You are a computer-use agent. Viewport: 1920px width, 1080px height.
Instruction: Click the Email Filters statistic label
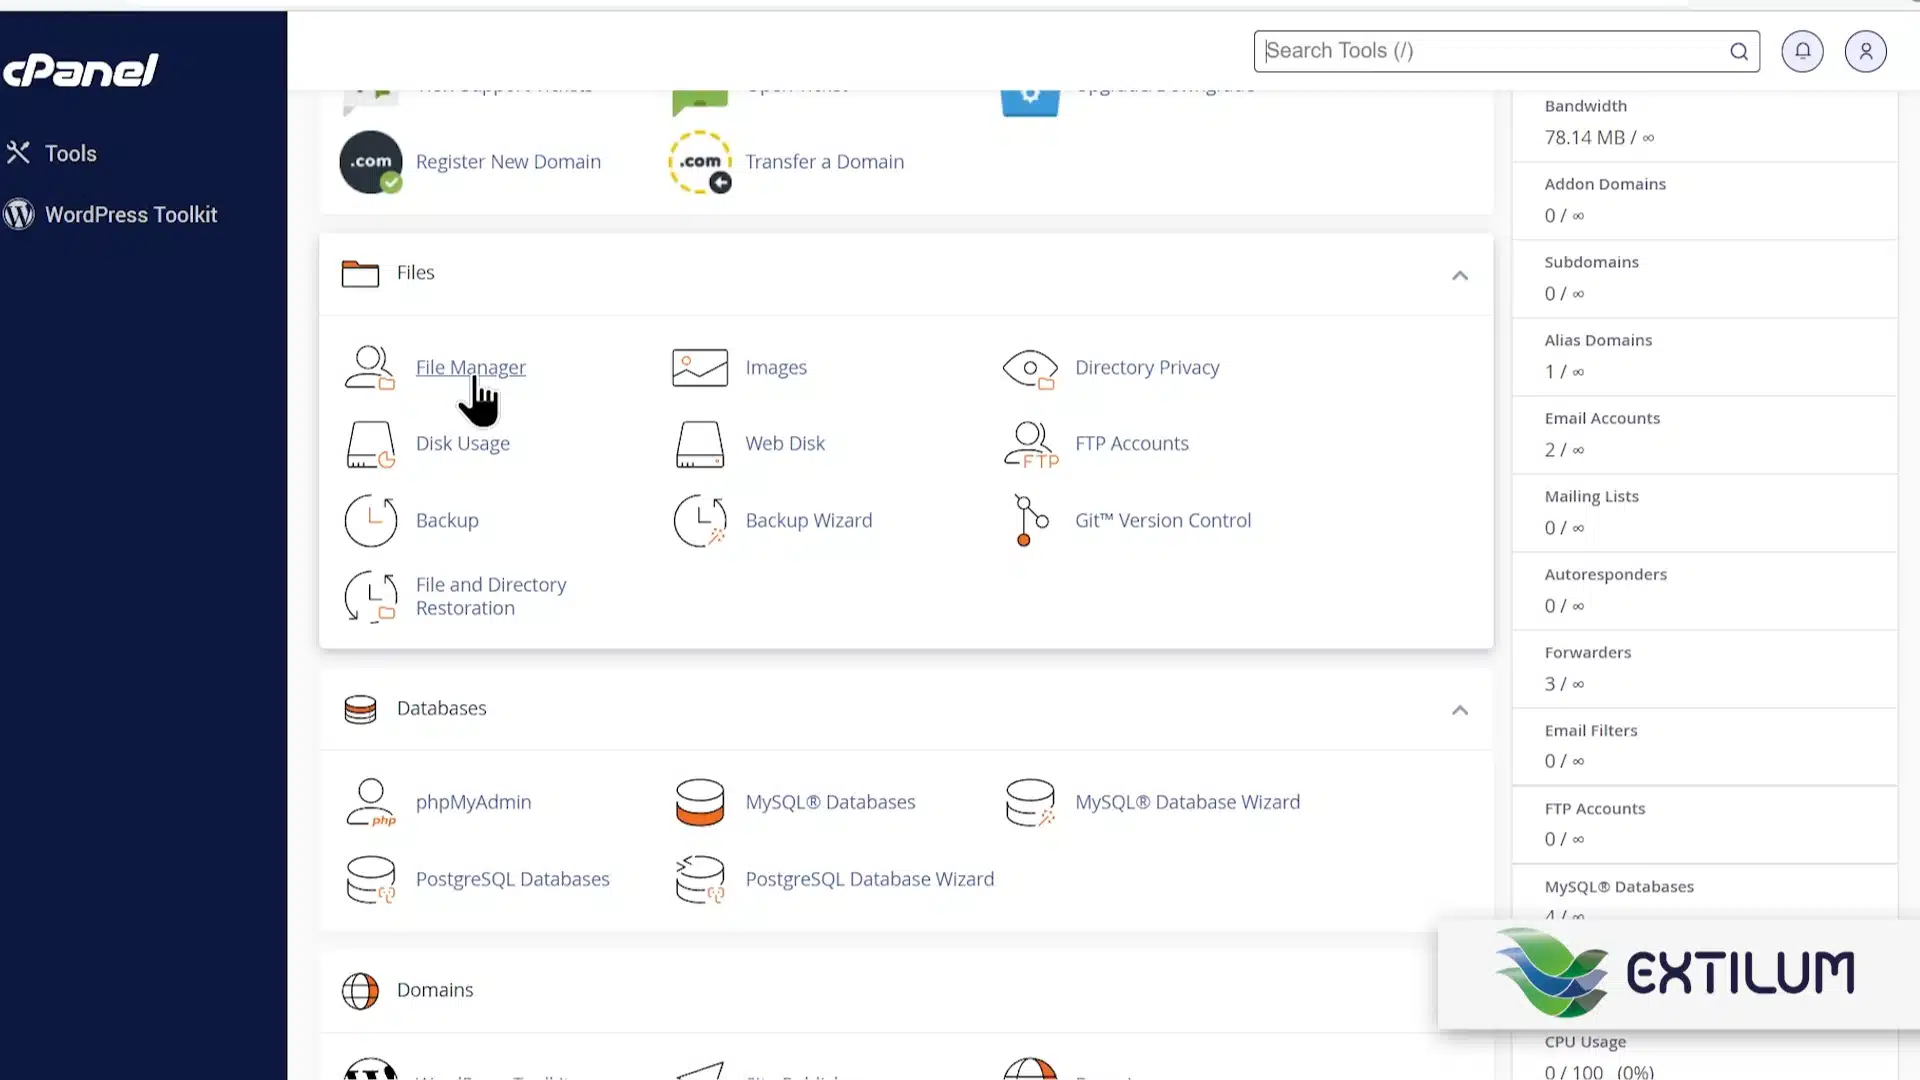[x=1590, y=731]
